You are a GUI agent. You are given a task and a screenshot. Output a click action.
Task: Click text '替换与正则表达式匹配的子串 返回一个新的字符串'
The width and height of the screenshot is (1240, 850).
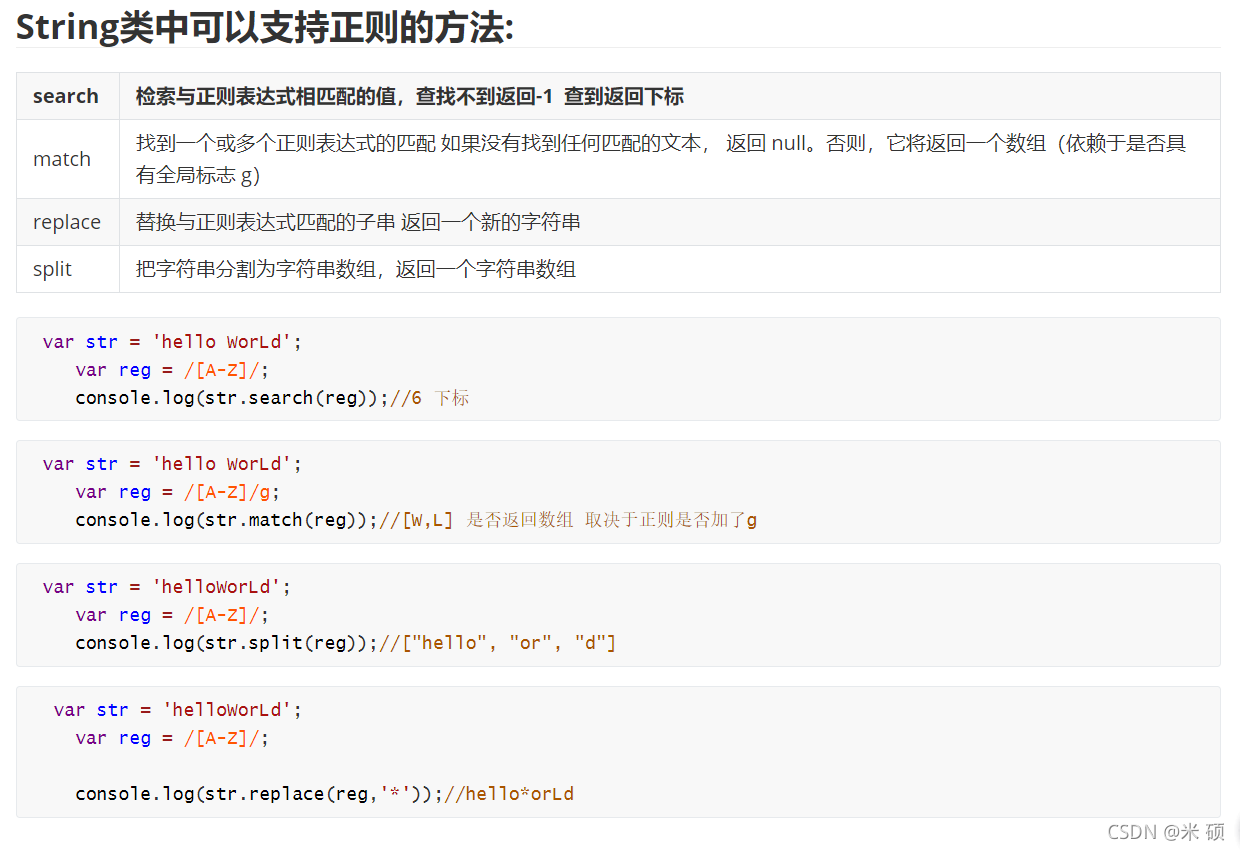[358, 222]
